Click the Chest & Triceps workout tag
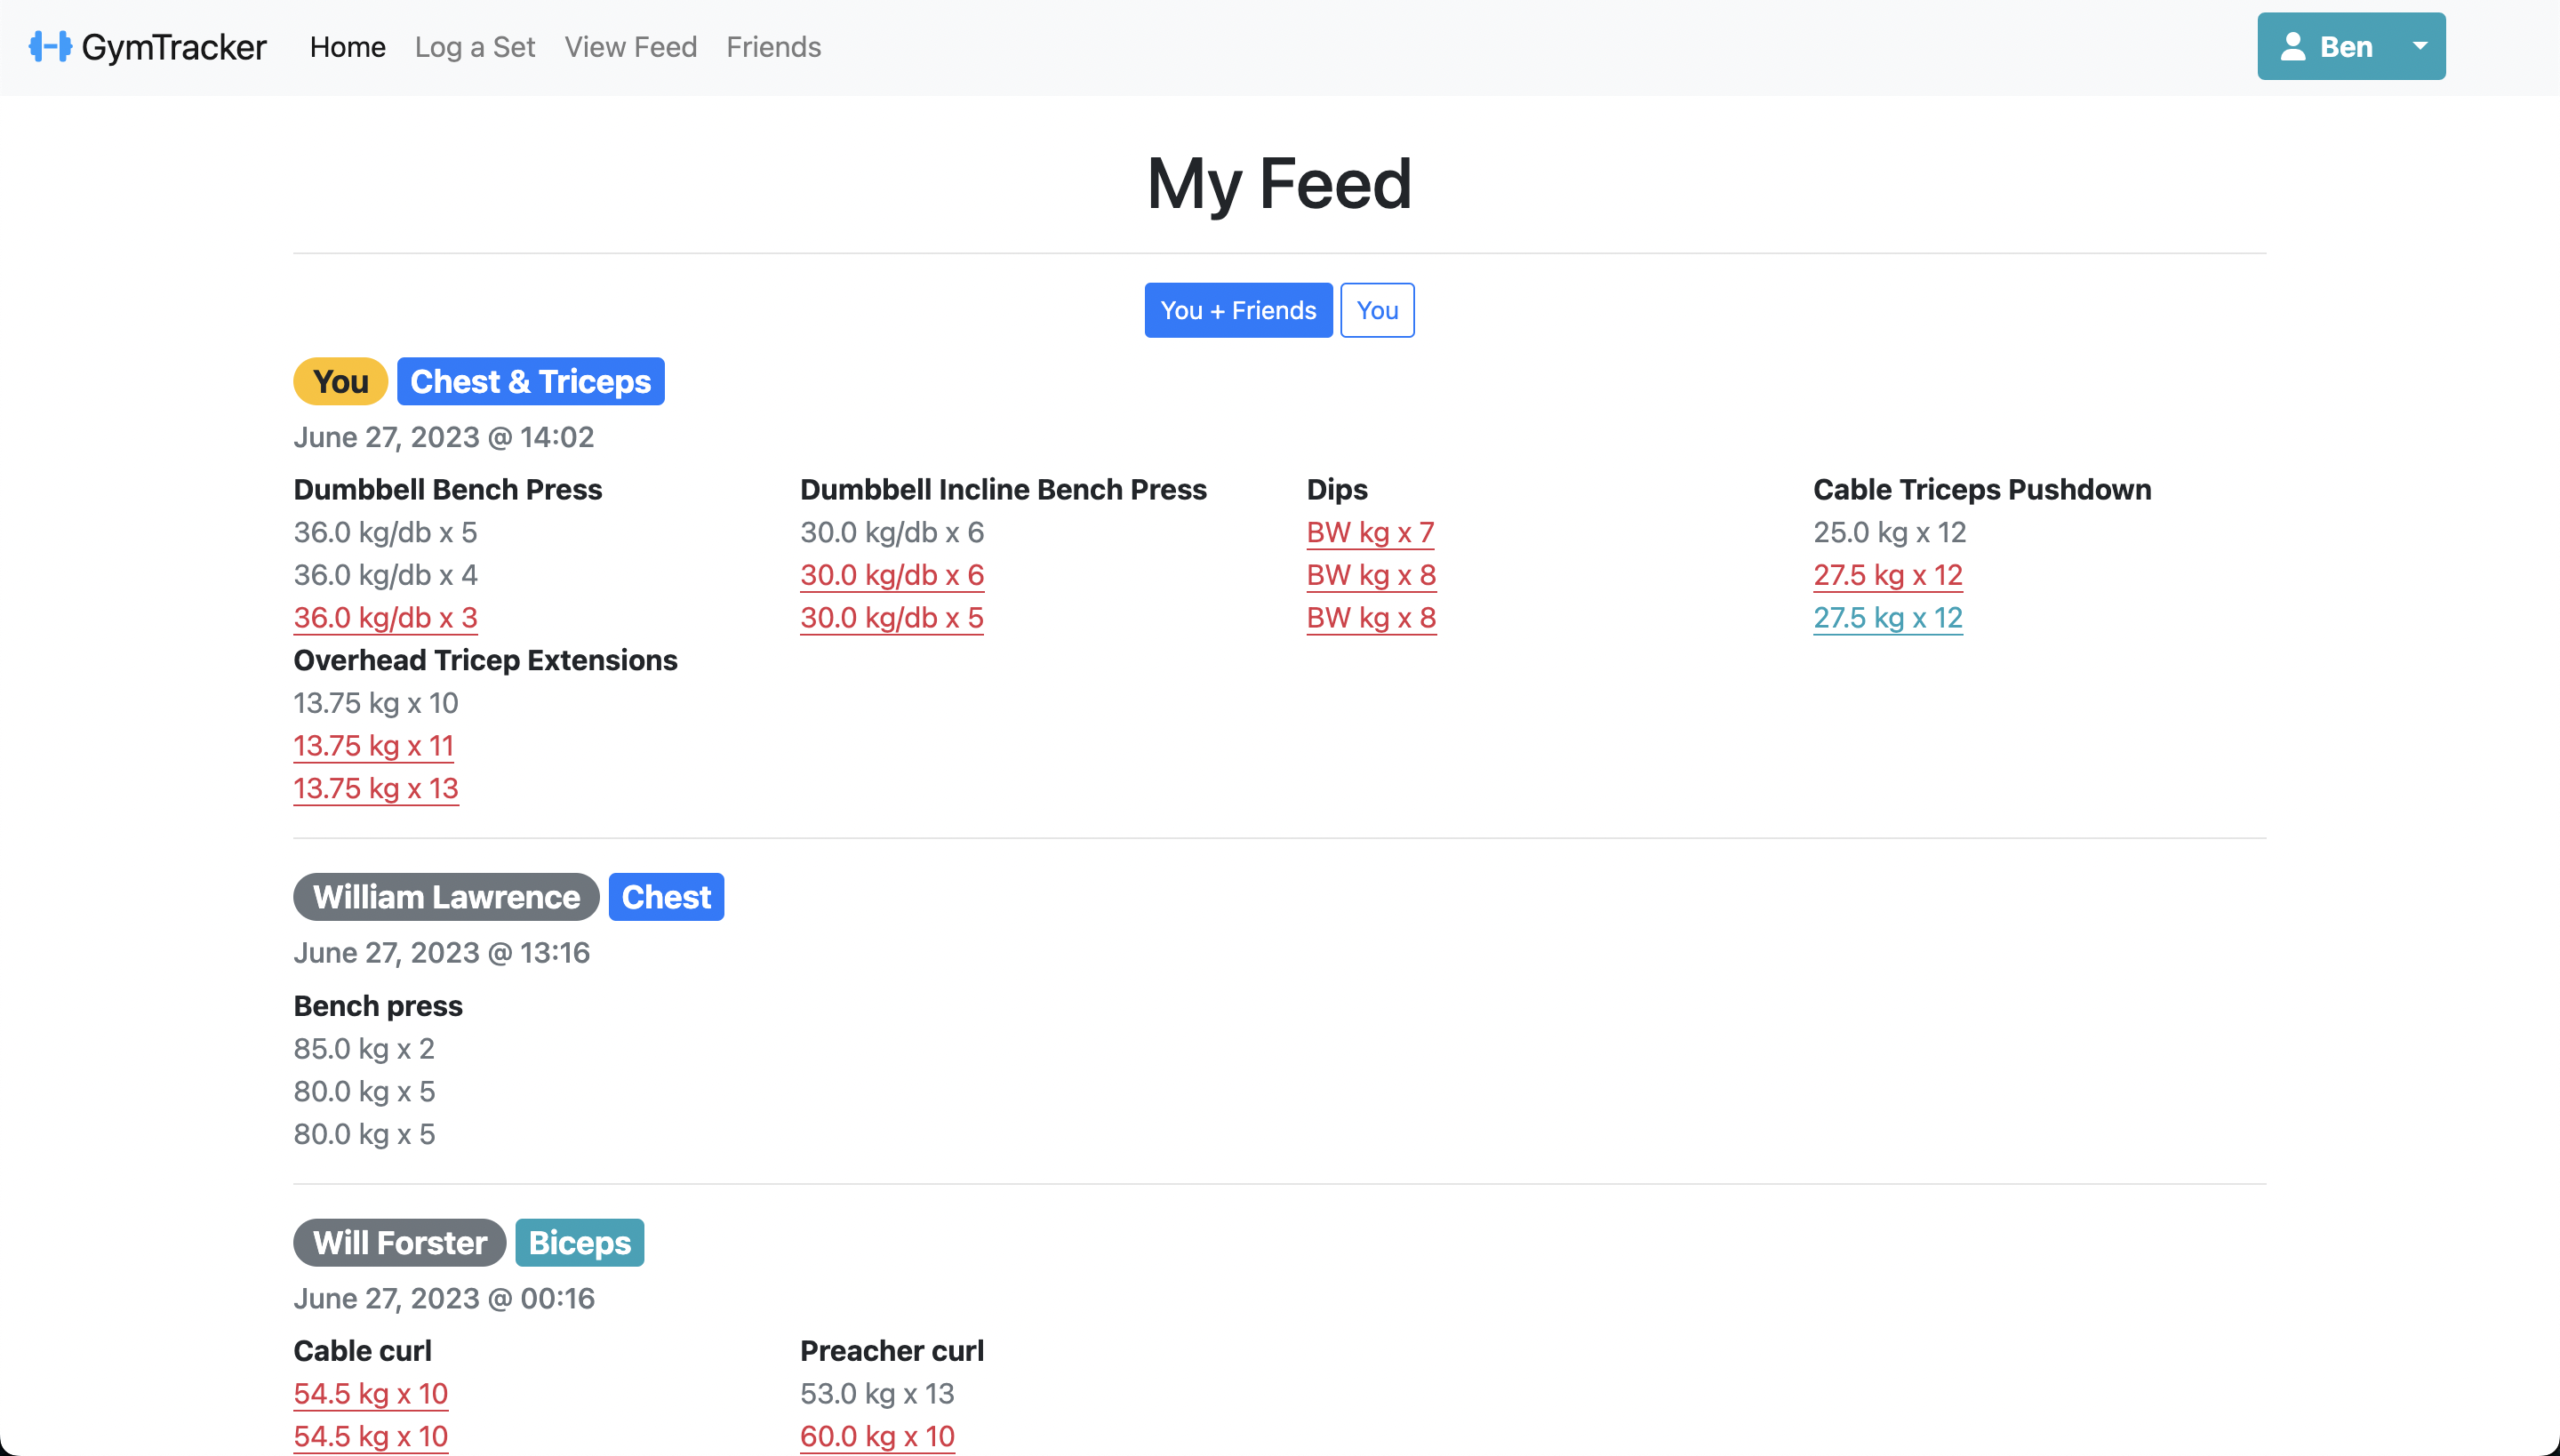 [x=530, y=381]
